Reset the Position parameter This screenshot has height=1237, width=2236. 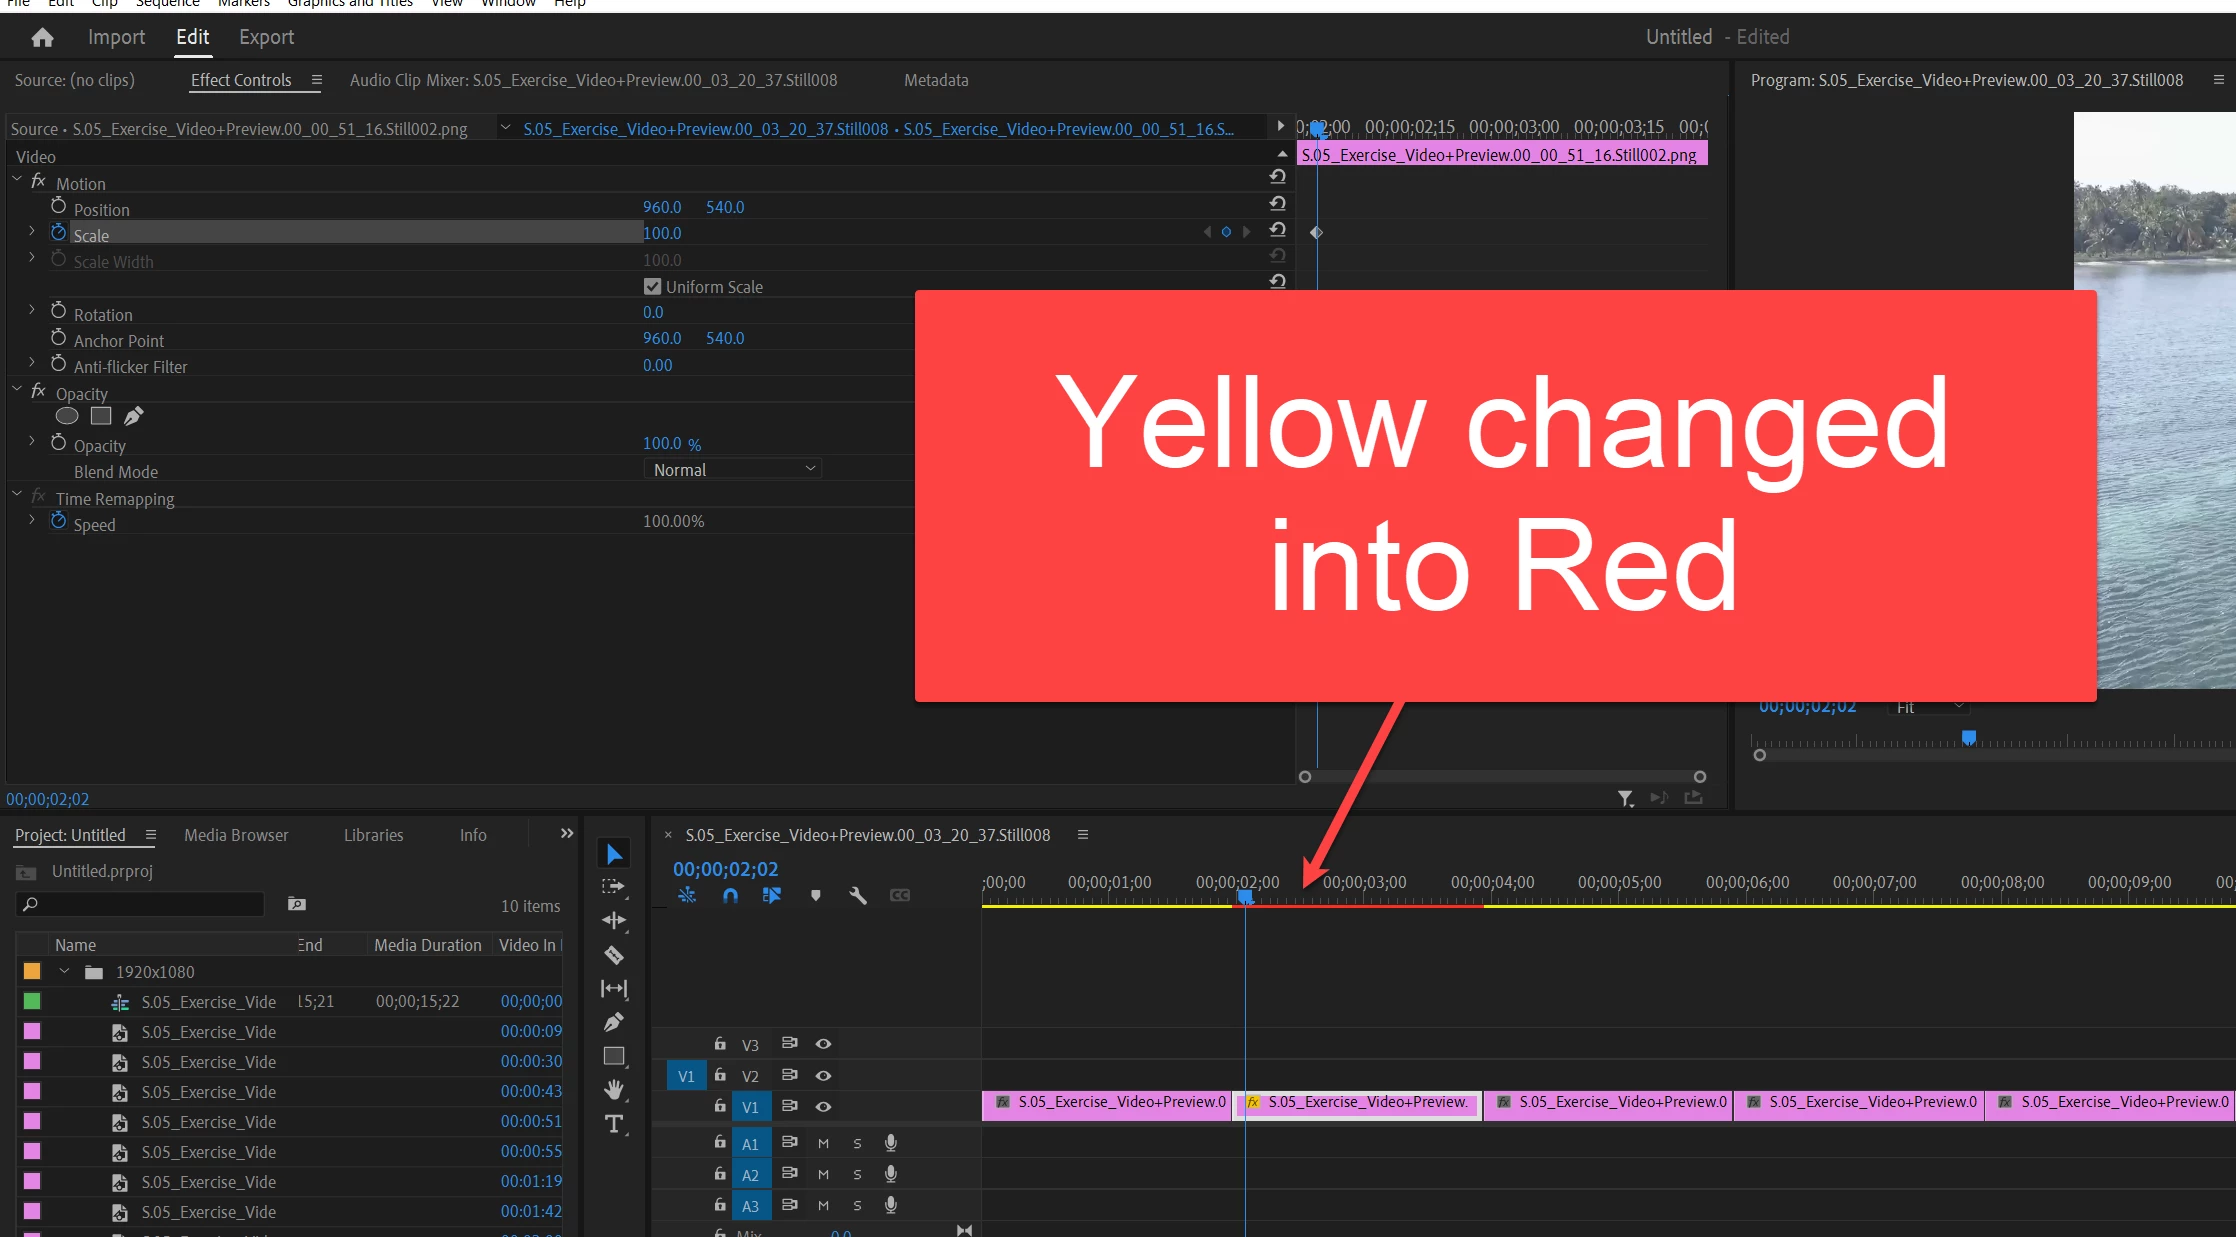(1277, 204)
